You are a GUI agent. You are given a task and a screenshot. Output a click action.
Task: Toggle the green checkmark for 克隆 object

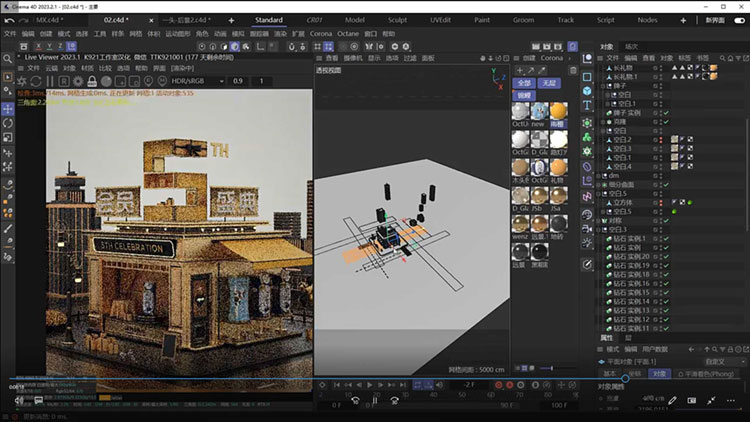665,121
